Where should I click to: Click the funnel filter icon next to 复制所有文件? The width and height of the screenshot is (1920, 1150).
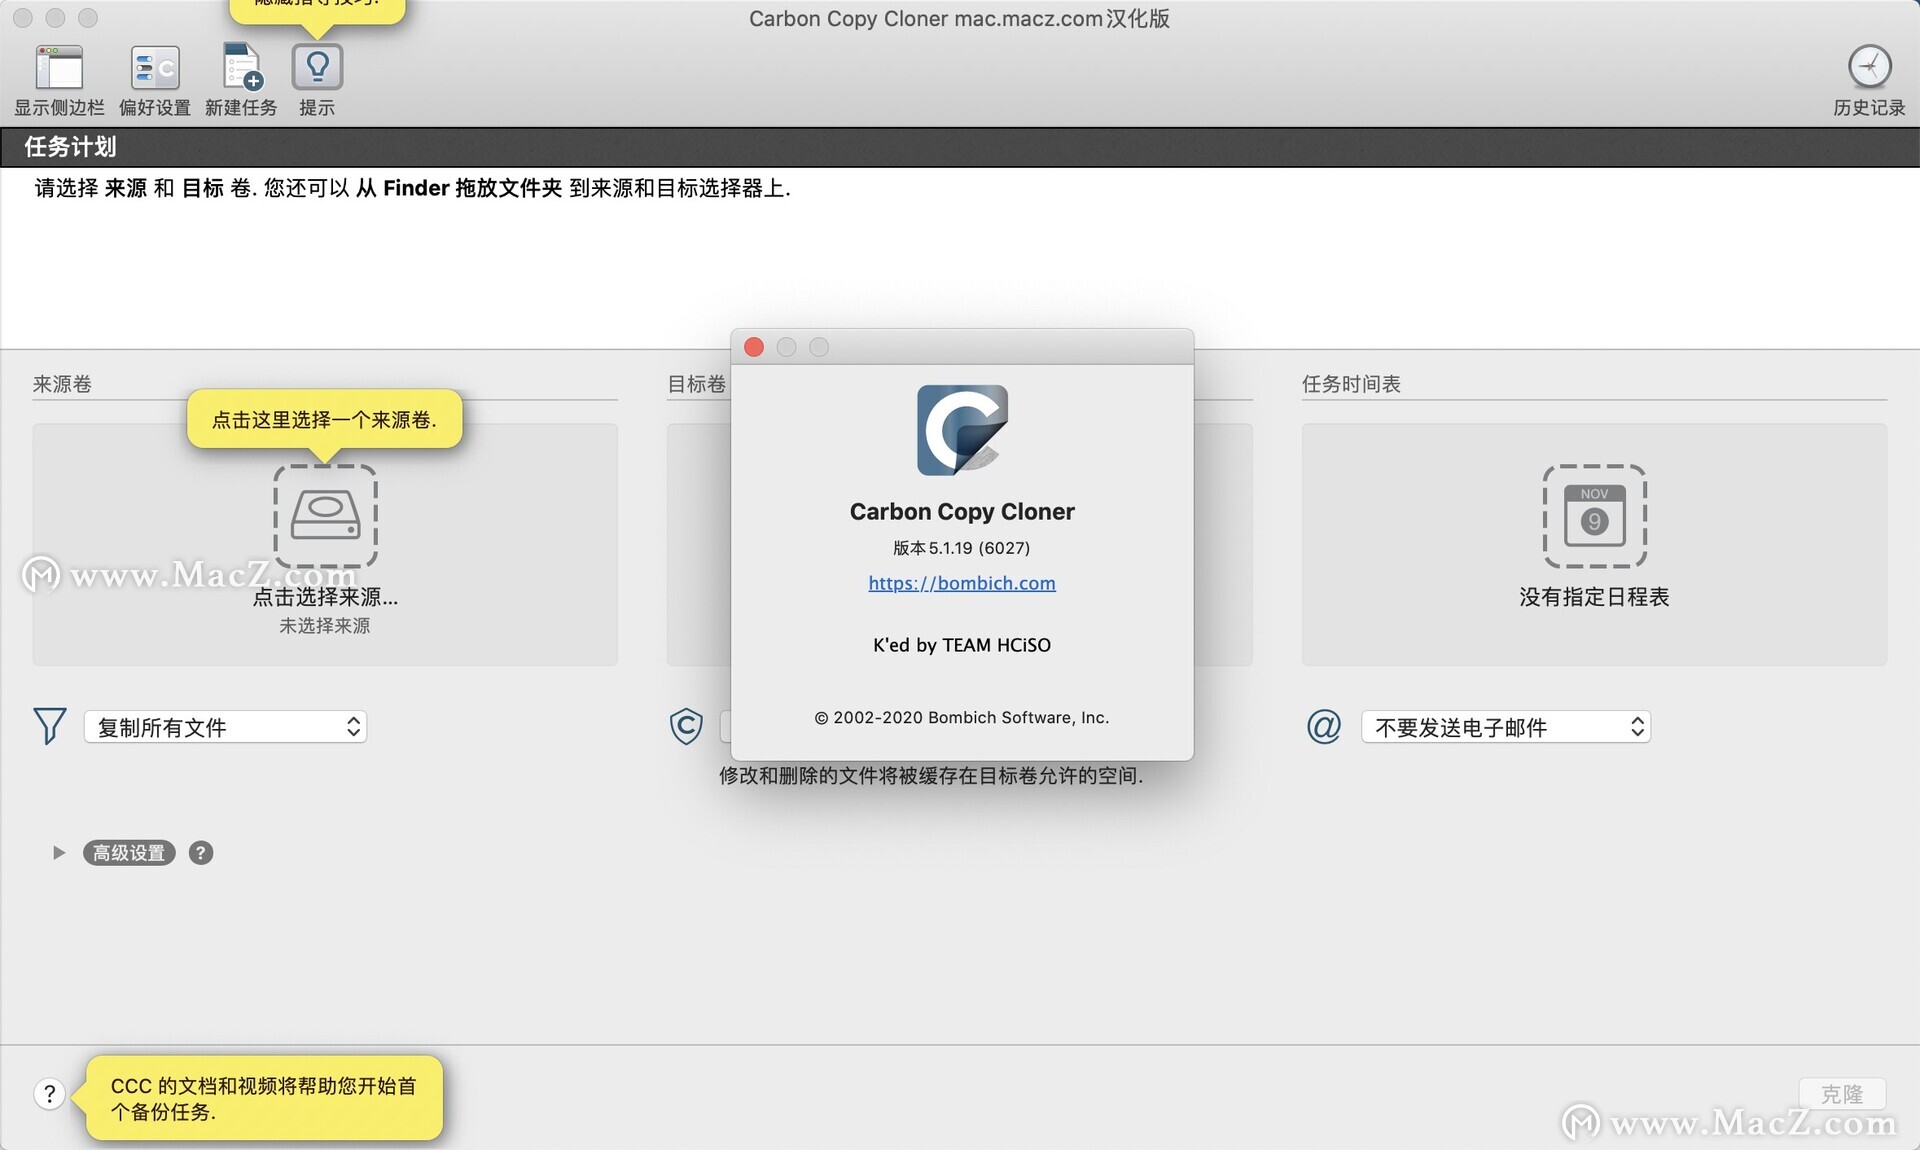pos(50,726)
